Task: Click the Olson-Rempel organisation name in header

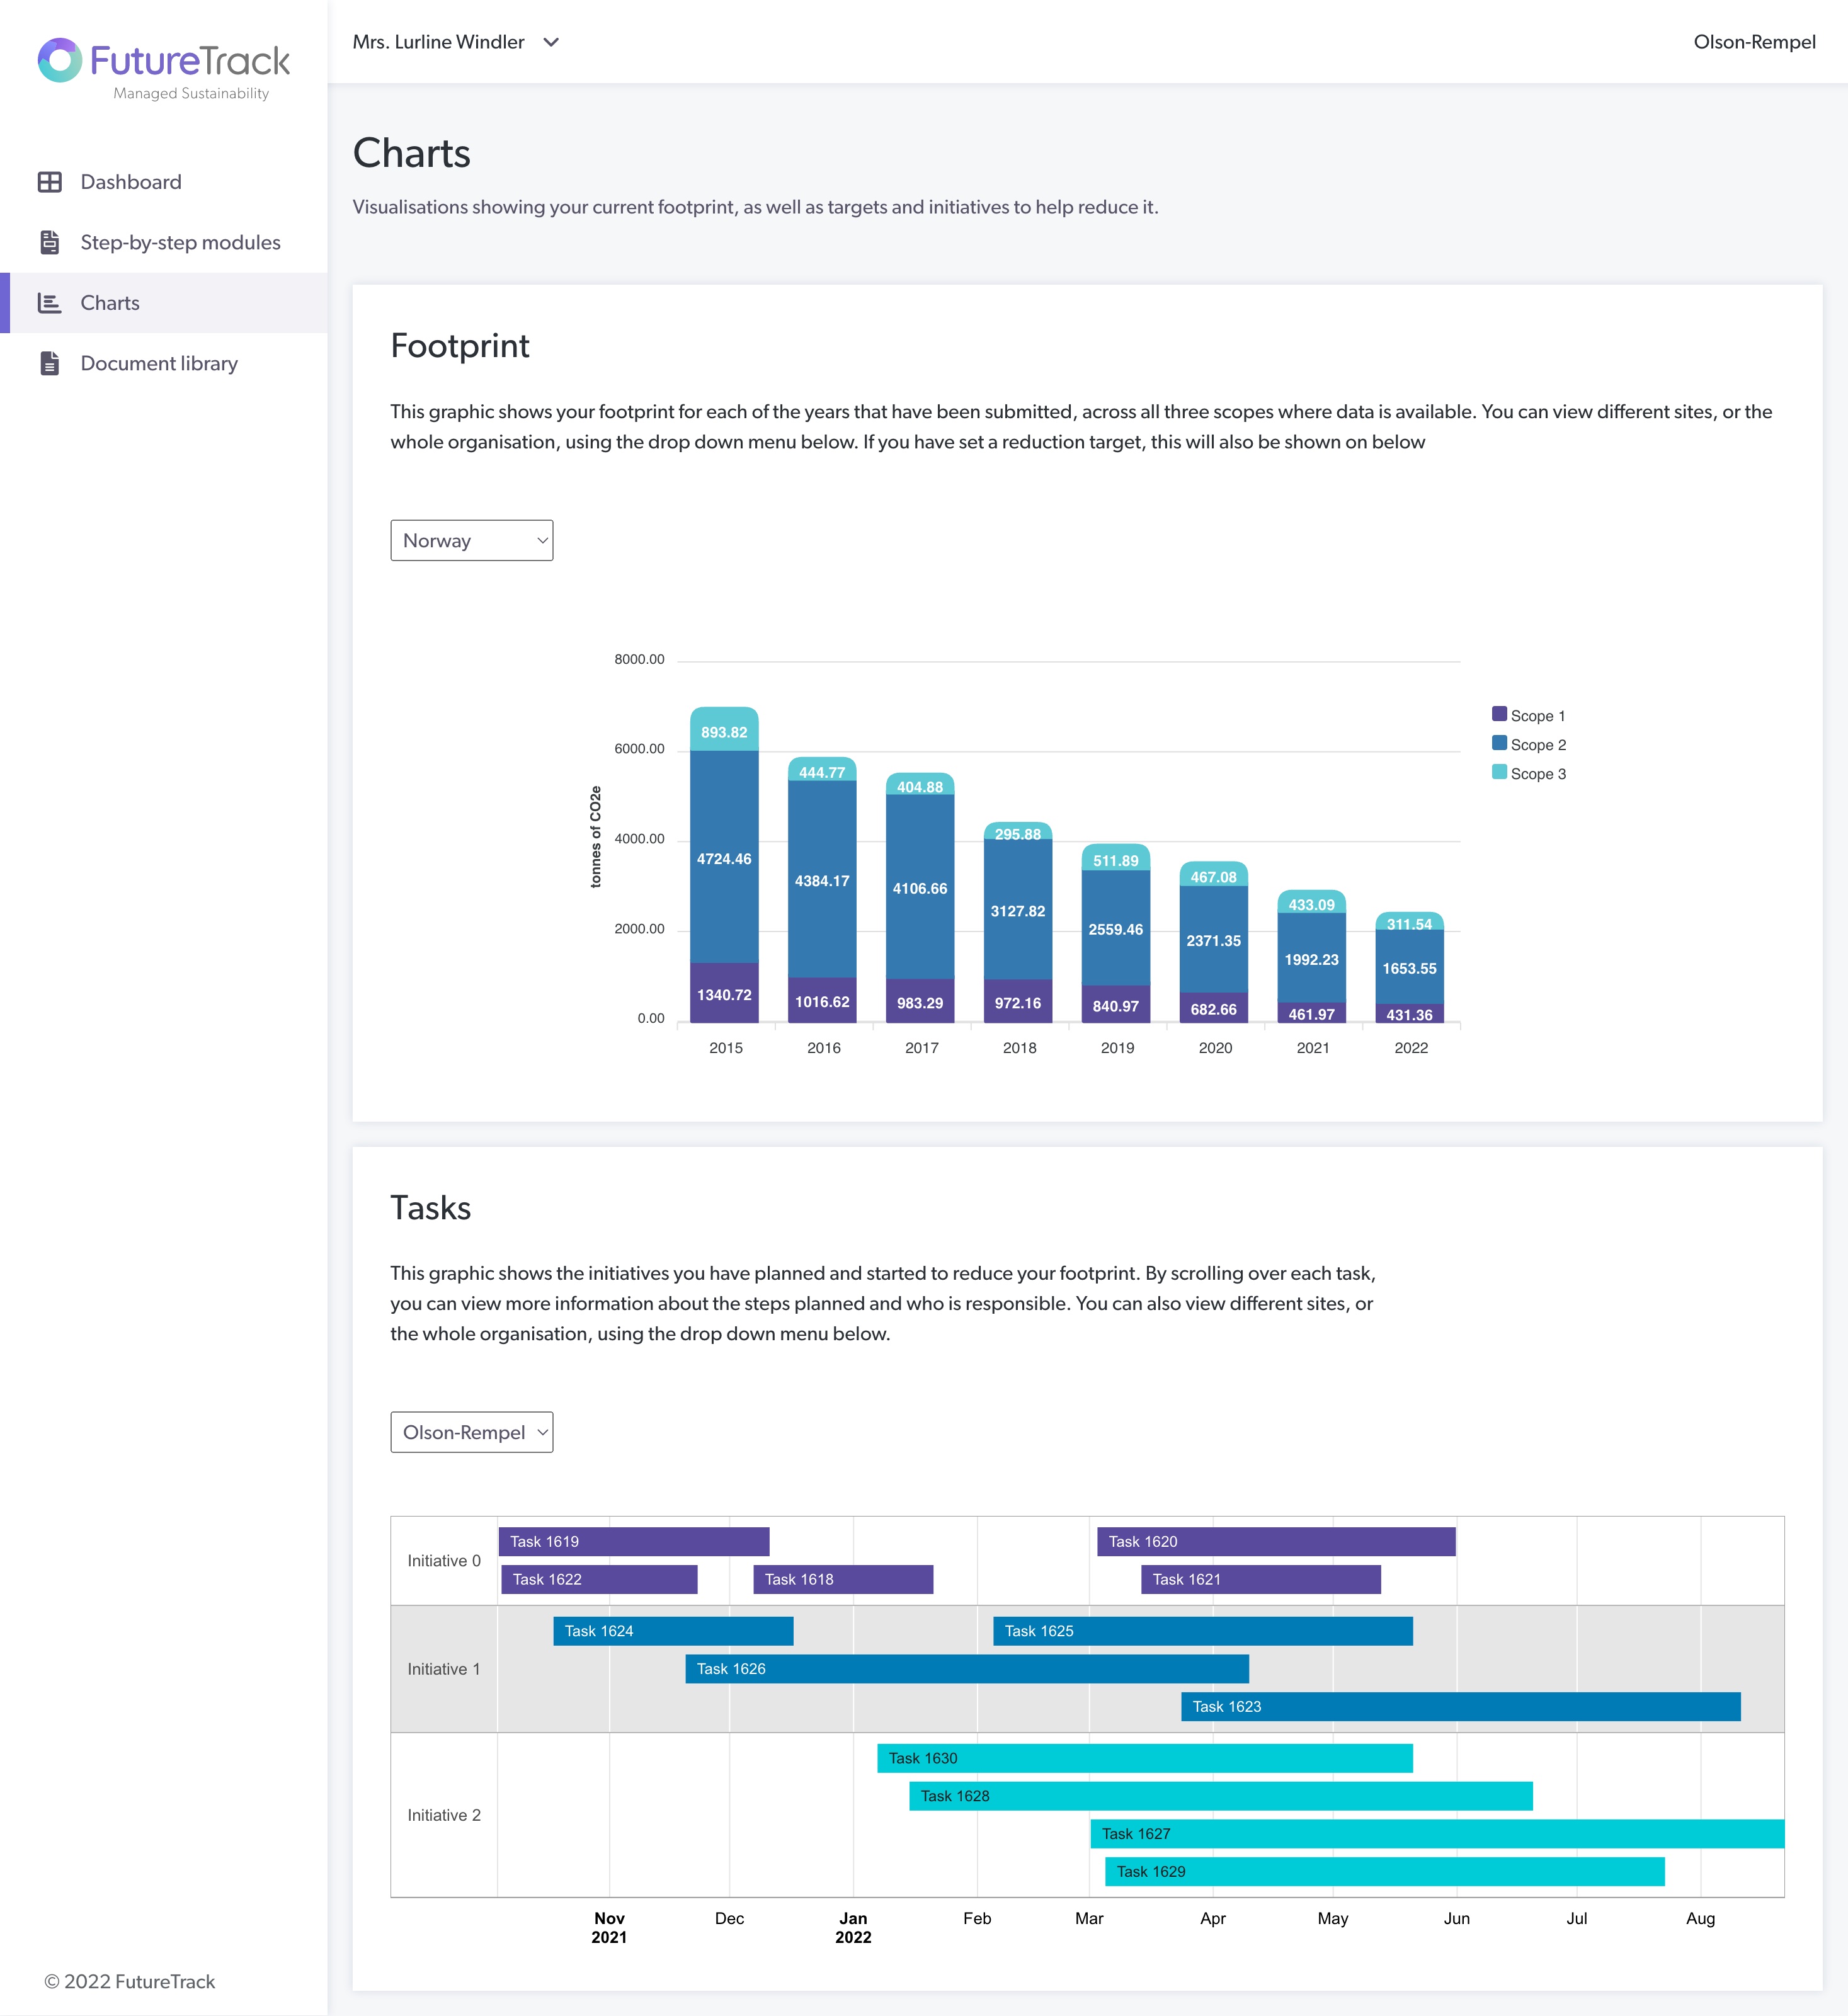Action: 1754,42
